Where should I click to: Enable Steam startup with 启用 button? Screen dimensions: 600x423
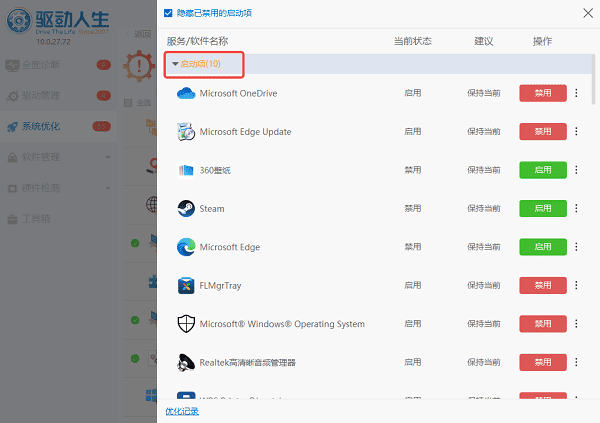click(x=542, y=208)
